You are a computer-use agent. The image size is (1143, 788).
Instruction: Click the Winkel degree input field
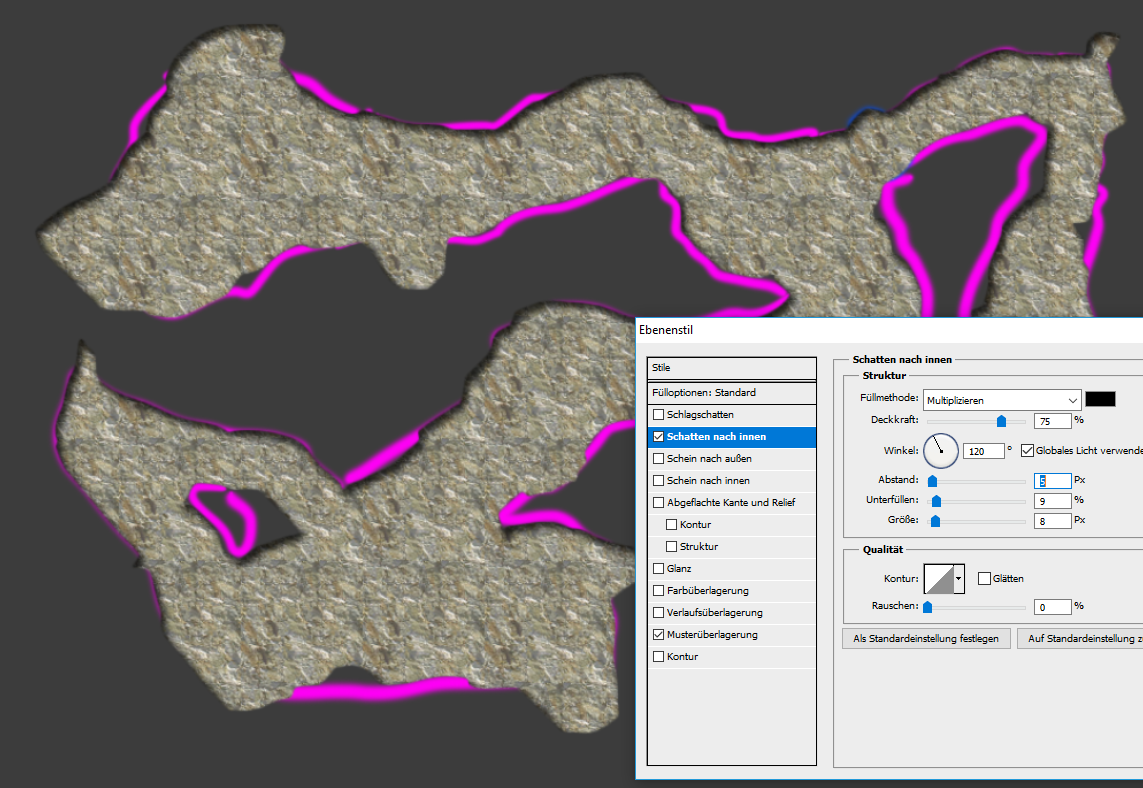[x=982, y=451]
